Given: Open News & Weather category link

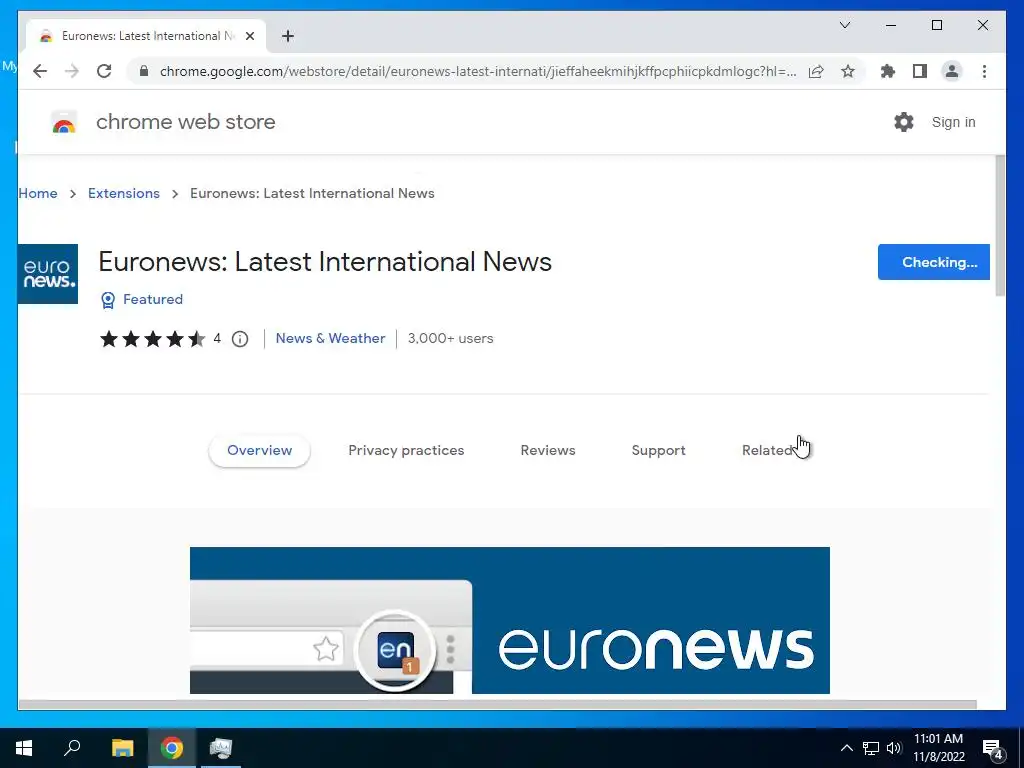Looking at the screenshot, I should 330,338.
